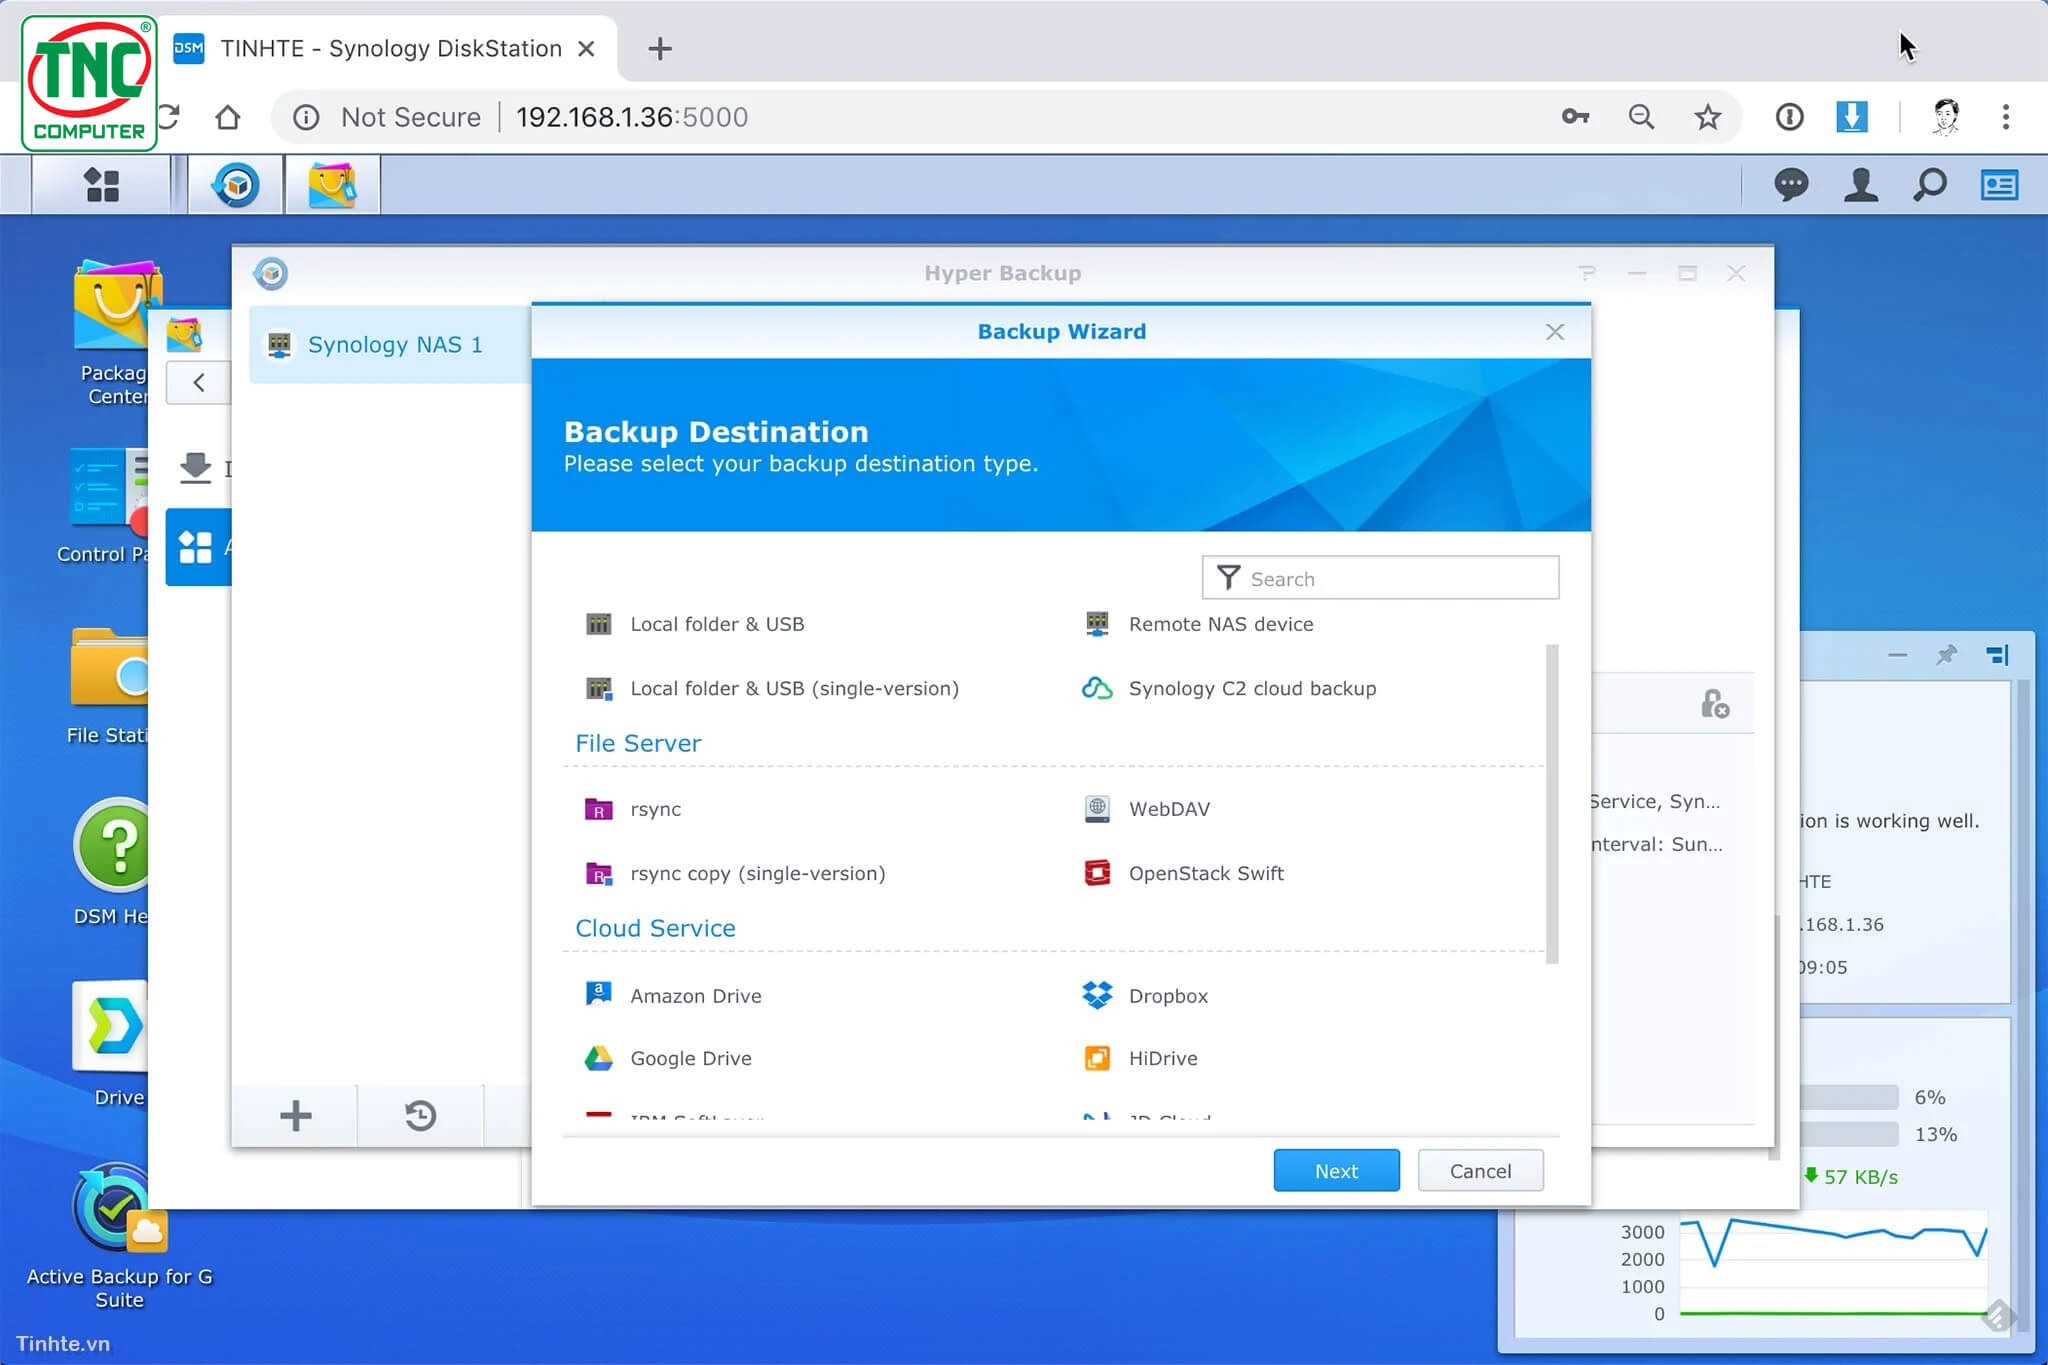Click the 6% CPU usage bar
2048x1365 pixels.
click(x=1848, y=1097)
